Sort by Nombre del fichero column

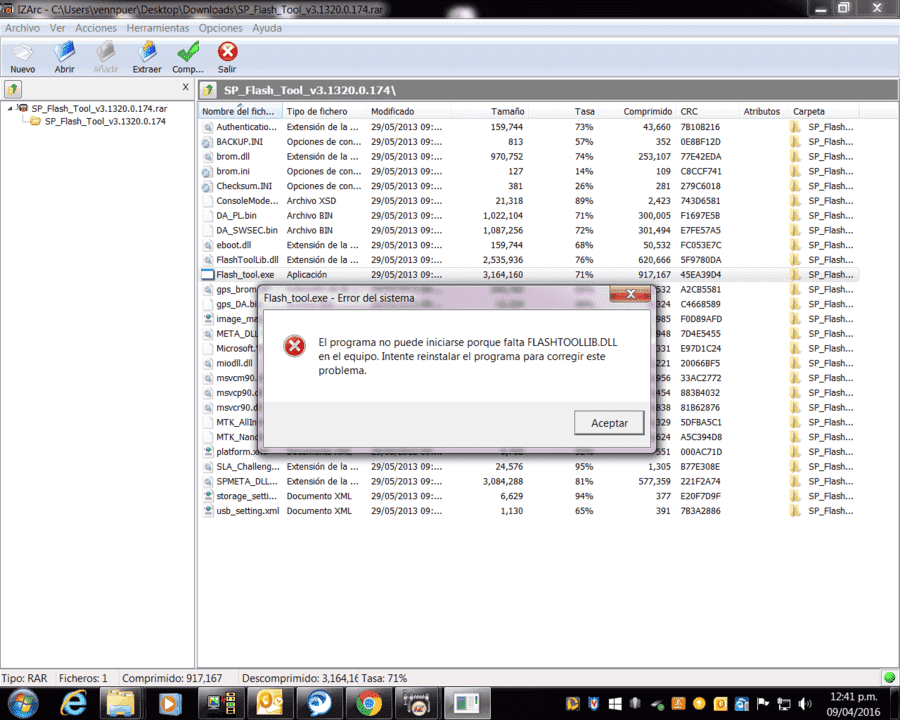coord(240,111)
